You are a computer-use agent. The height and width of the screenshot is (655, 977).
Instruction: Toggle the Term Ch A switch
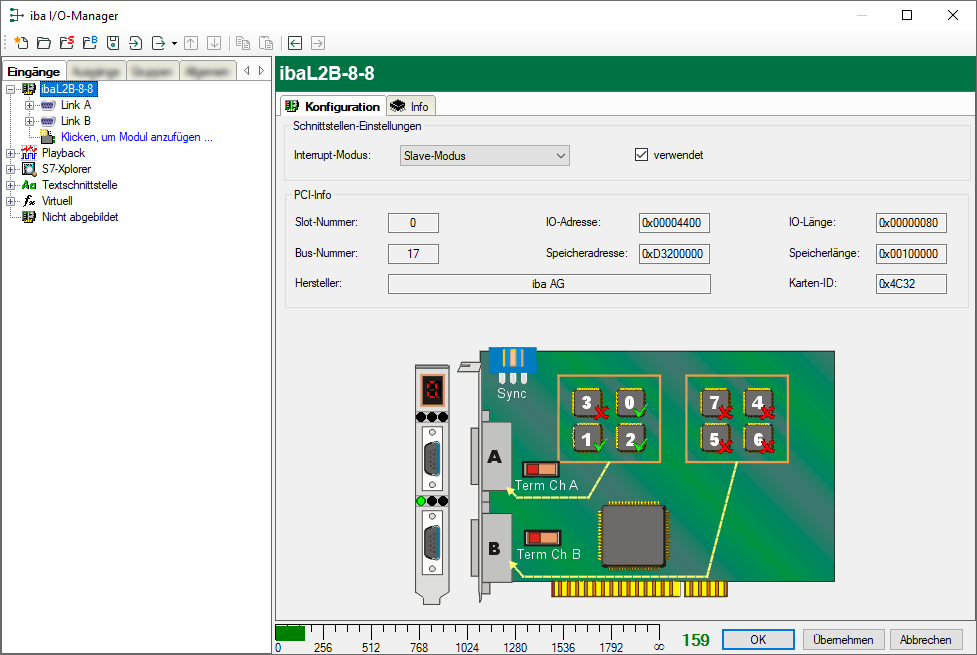542,468
